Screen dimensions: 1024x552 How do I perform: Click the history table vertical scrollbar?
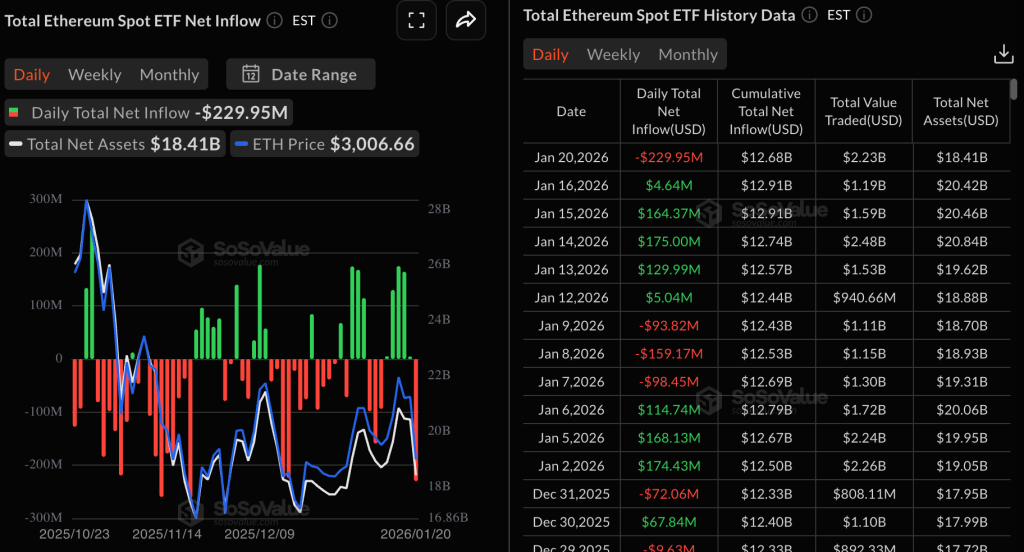(1016, 90)
